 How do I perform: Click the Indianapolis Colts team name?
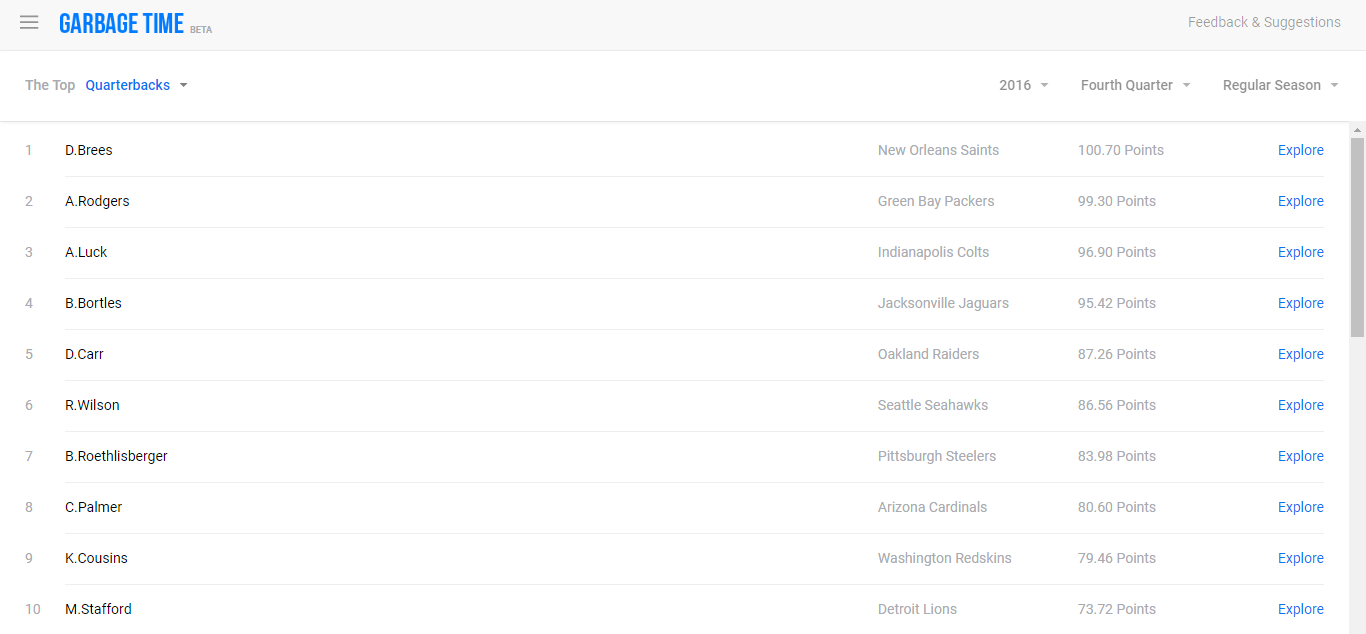click(x=933, y=252)
